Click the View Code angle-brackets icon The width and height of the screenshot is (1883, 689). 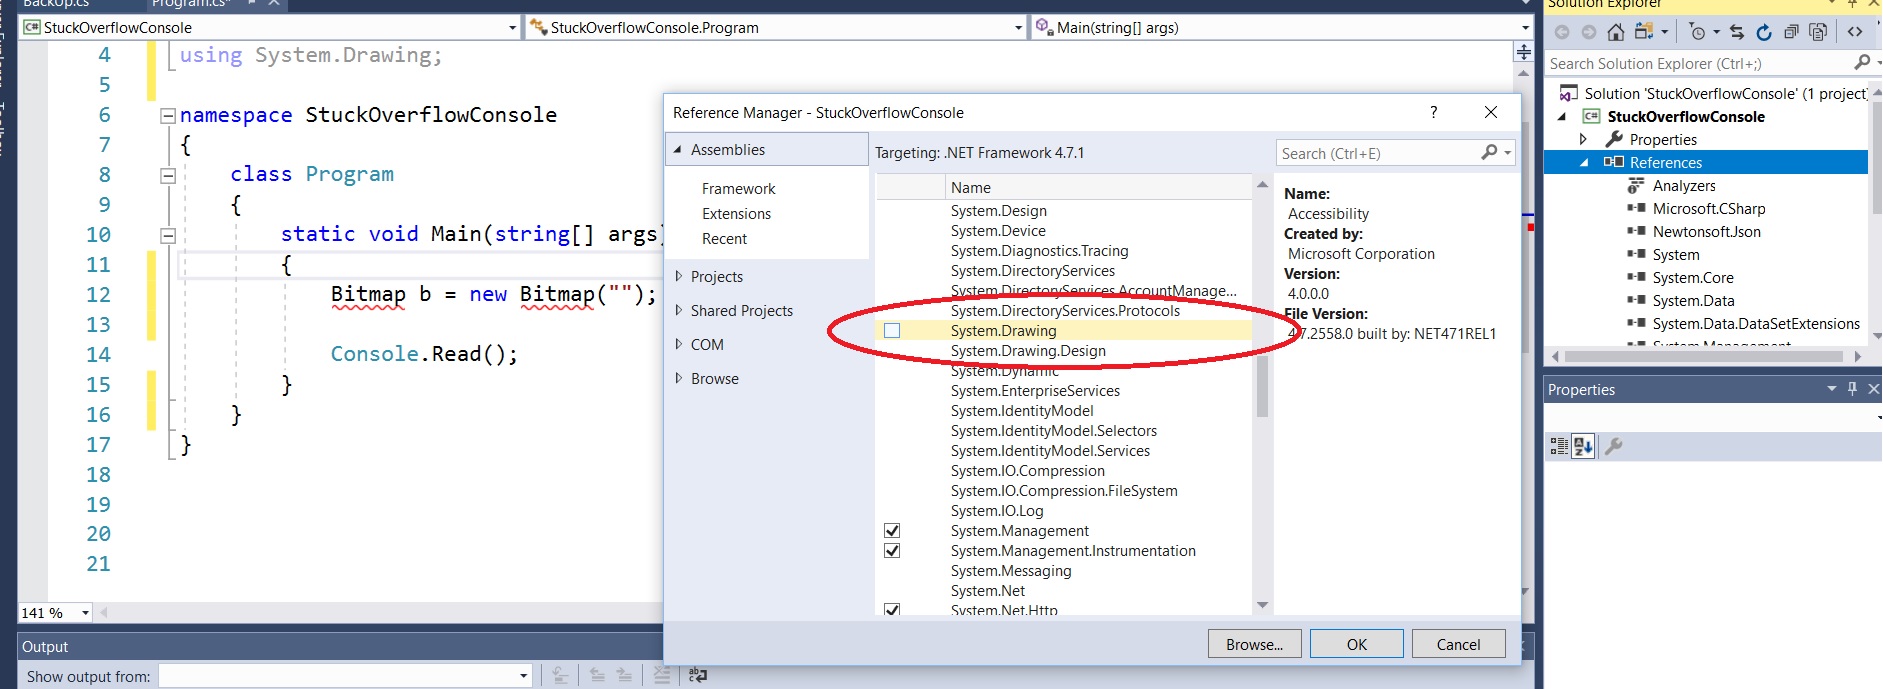[1855, 32]
